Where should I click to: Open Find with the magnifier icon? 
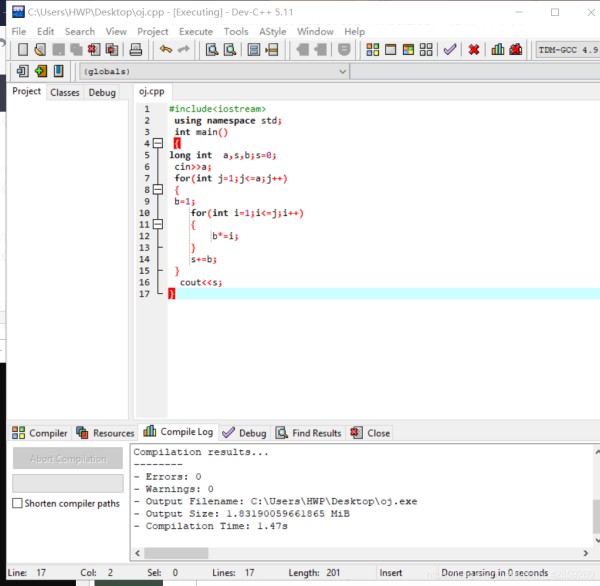tap(212, 50)
